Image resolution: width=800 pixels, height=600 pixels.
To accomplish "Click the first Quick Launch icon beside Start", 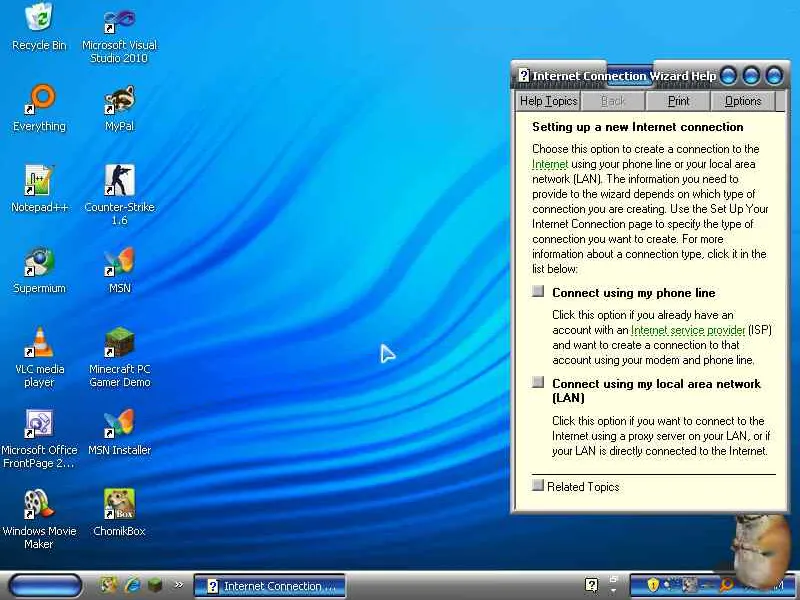I will click(108, 585).
